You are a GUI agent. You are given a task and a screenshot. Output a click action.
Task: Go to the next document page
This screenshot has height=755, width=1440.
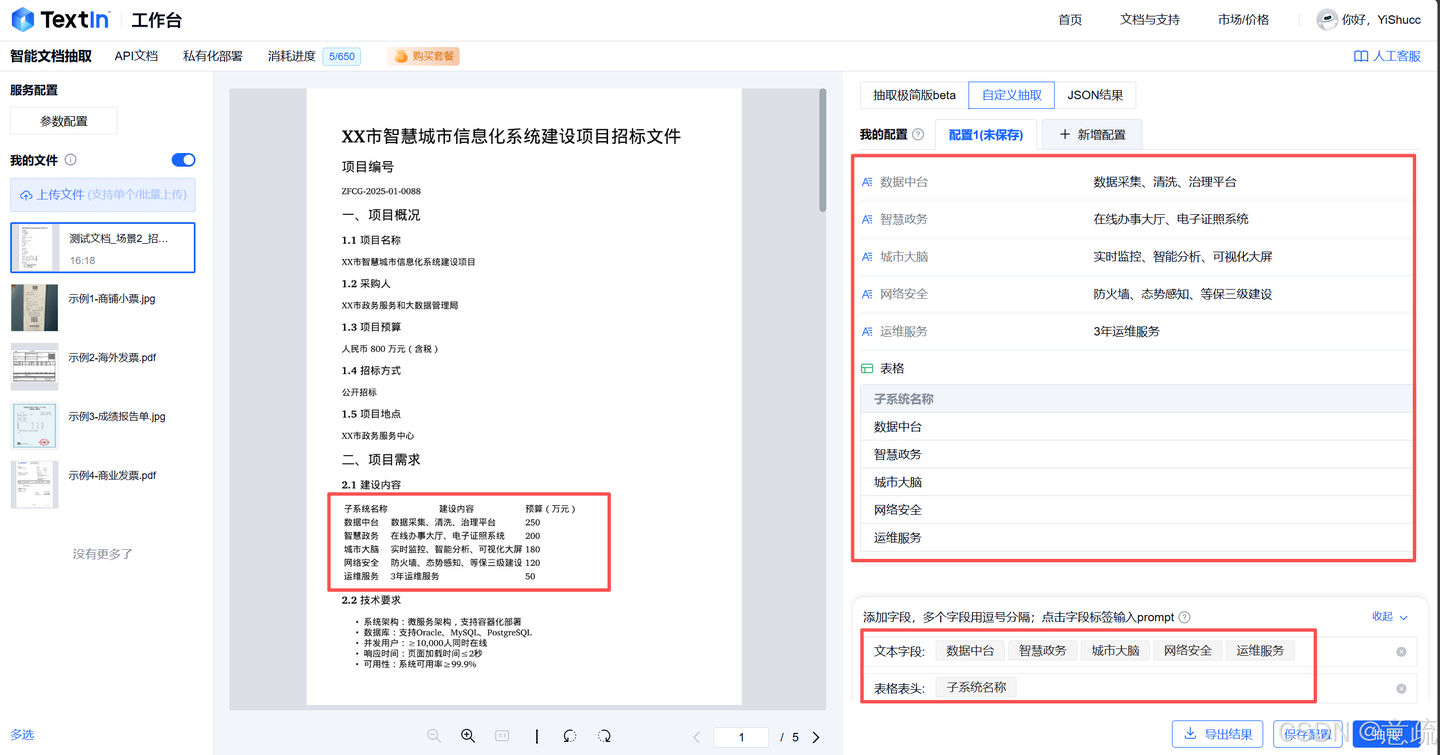tap(816, 737)
